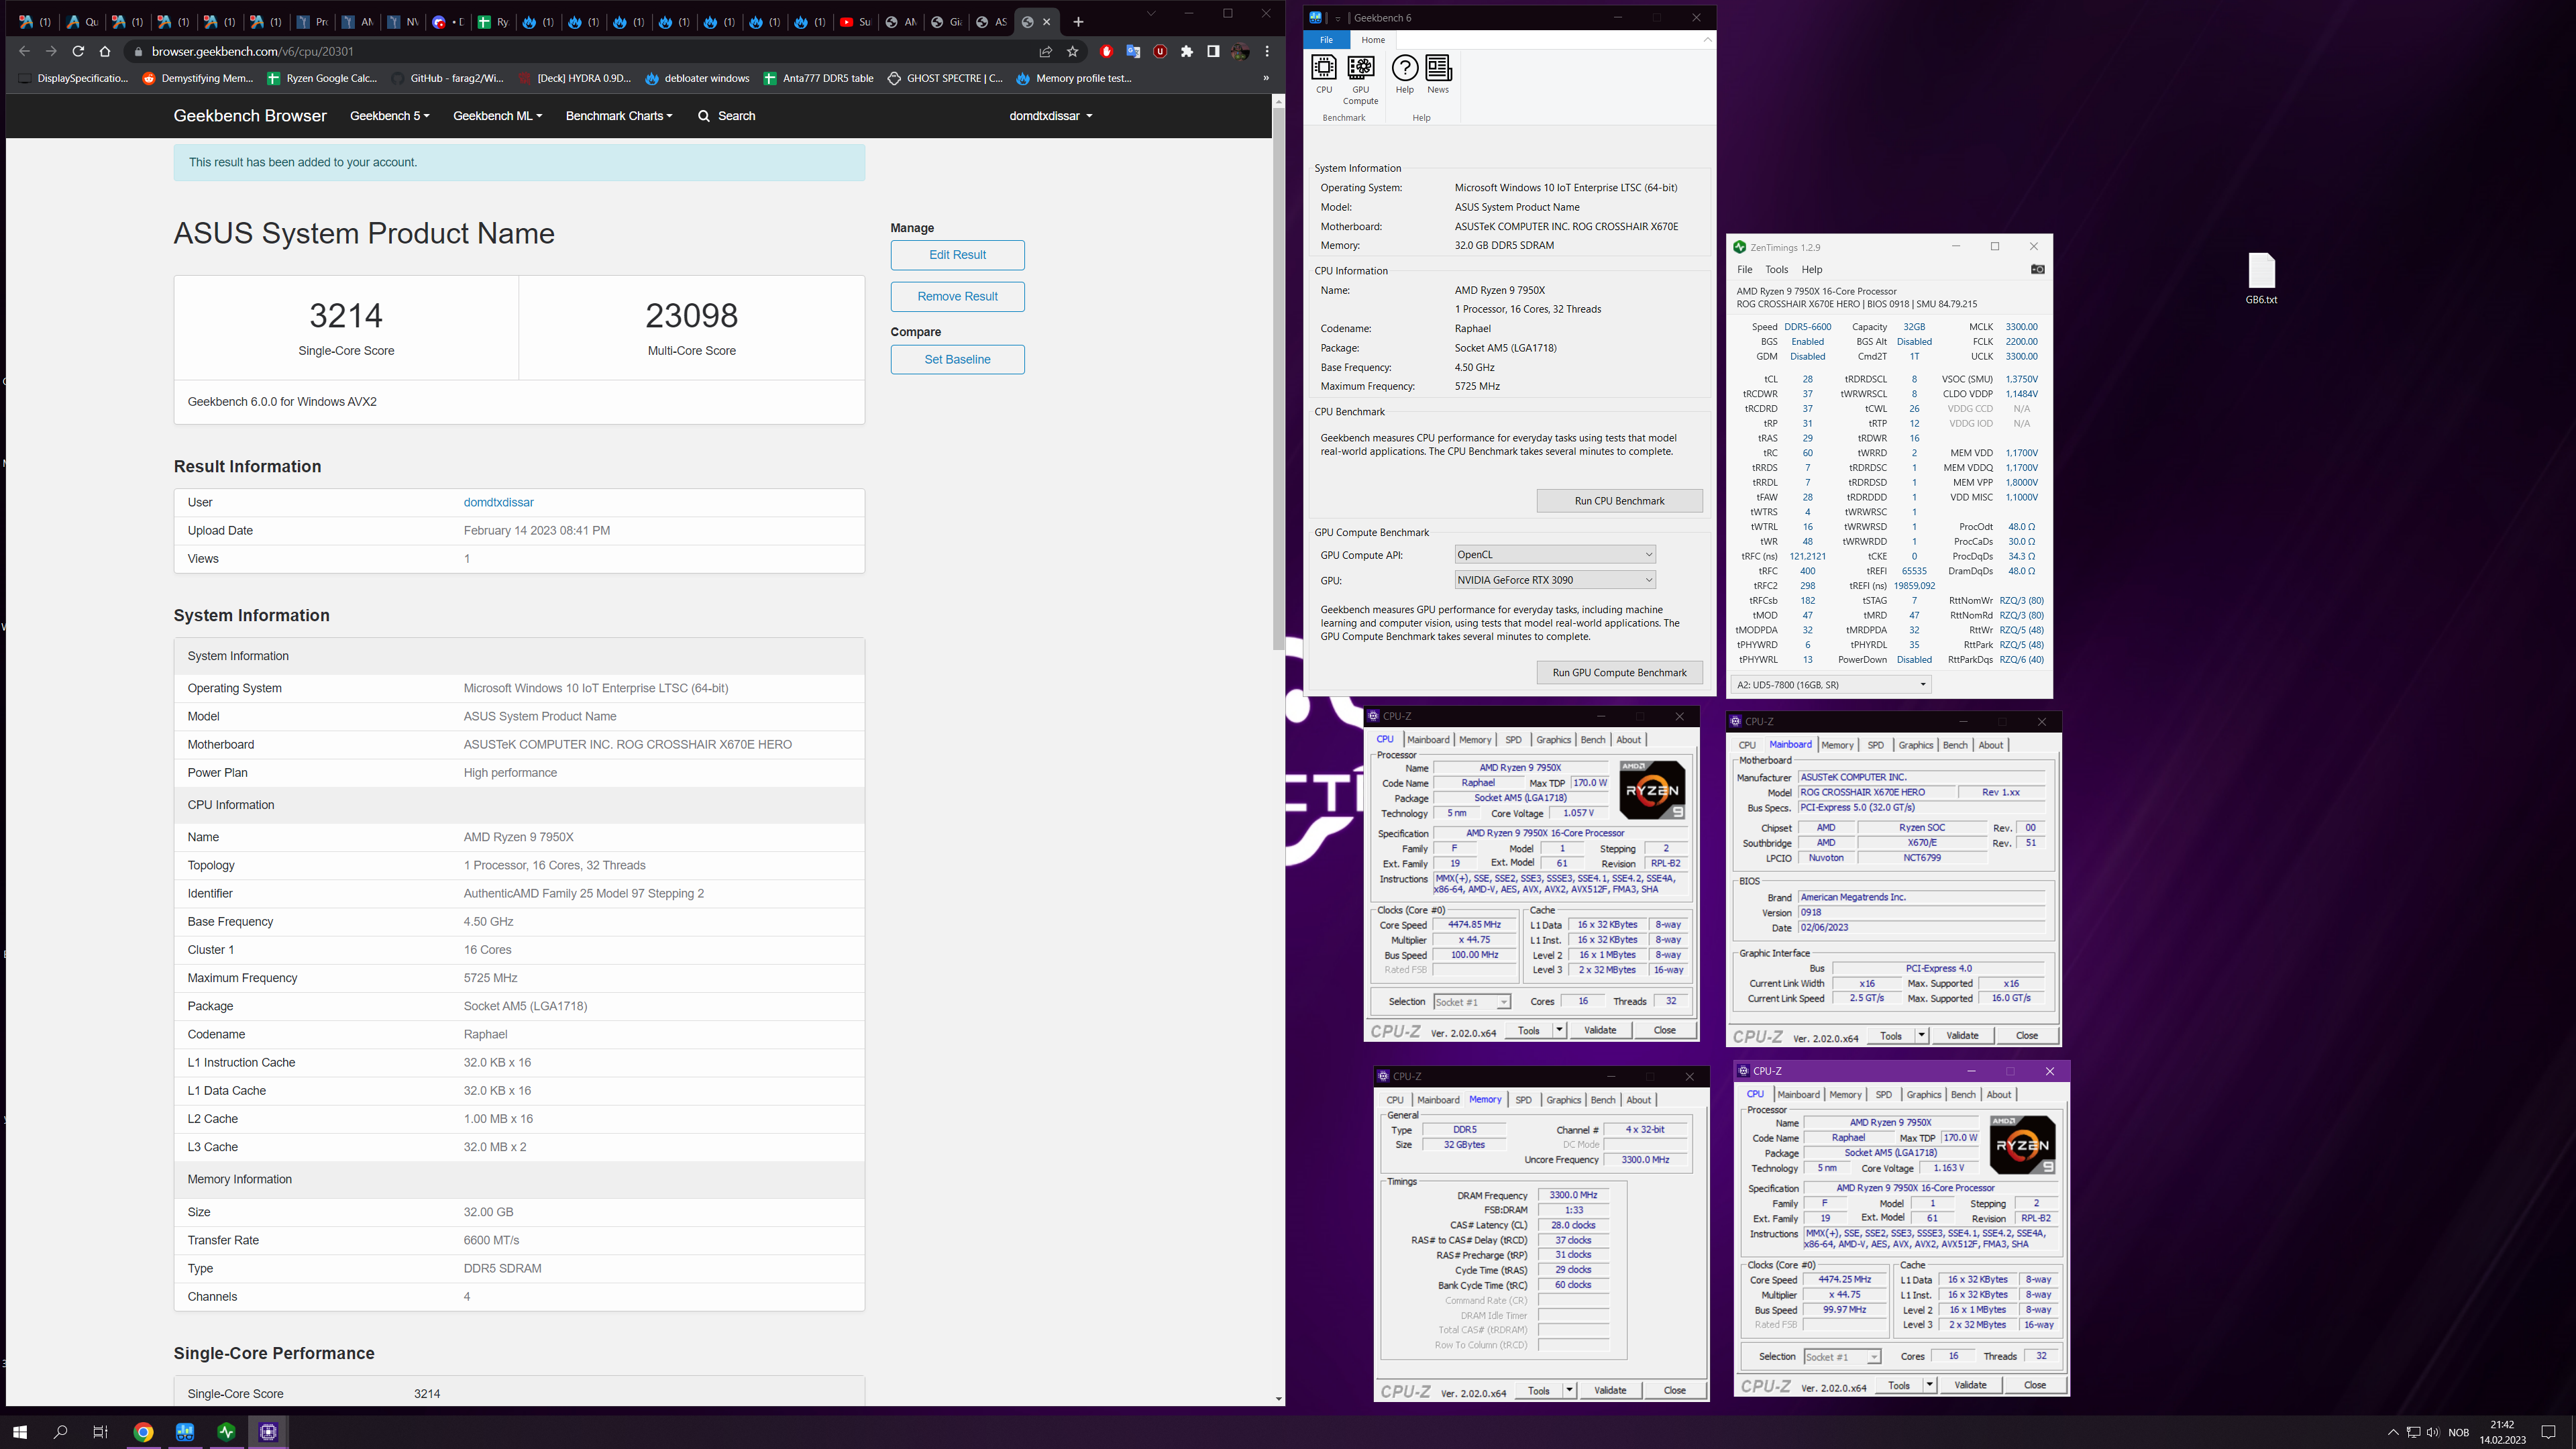Open Chrome tab search chevron
The image size is (2576, 1449).
pyautogui.click(x=1151, y=14)
